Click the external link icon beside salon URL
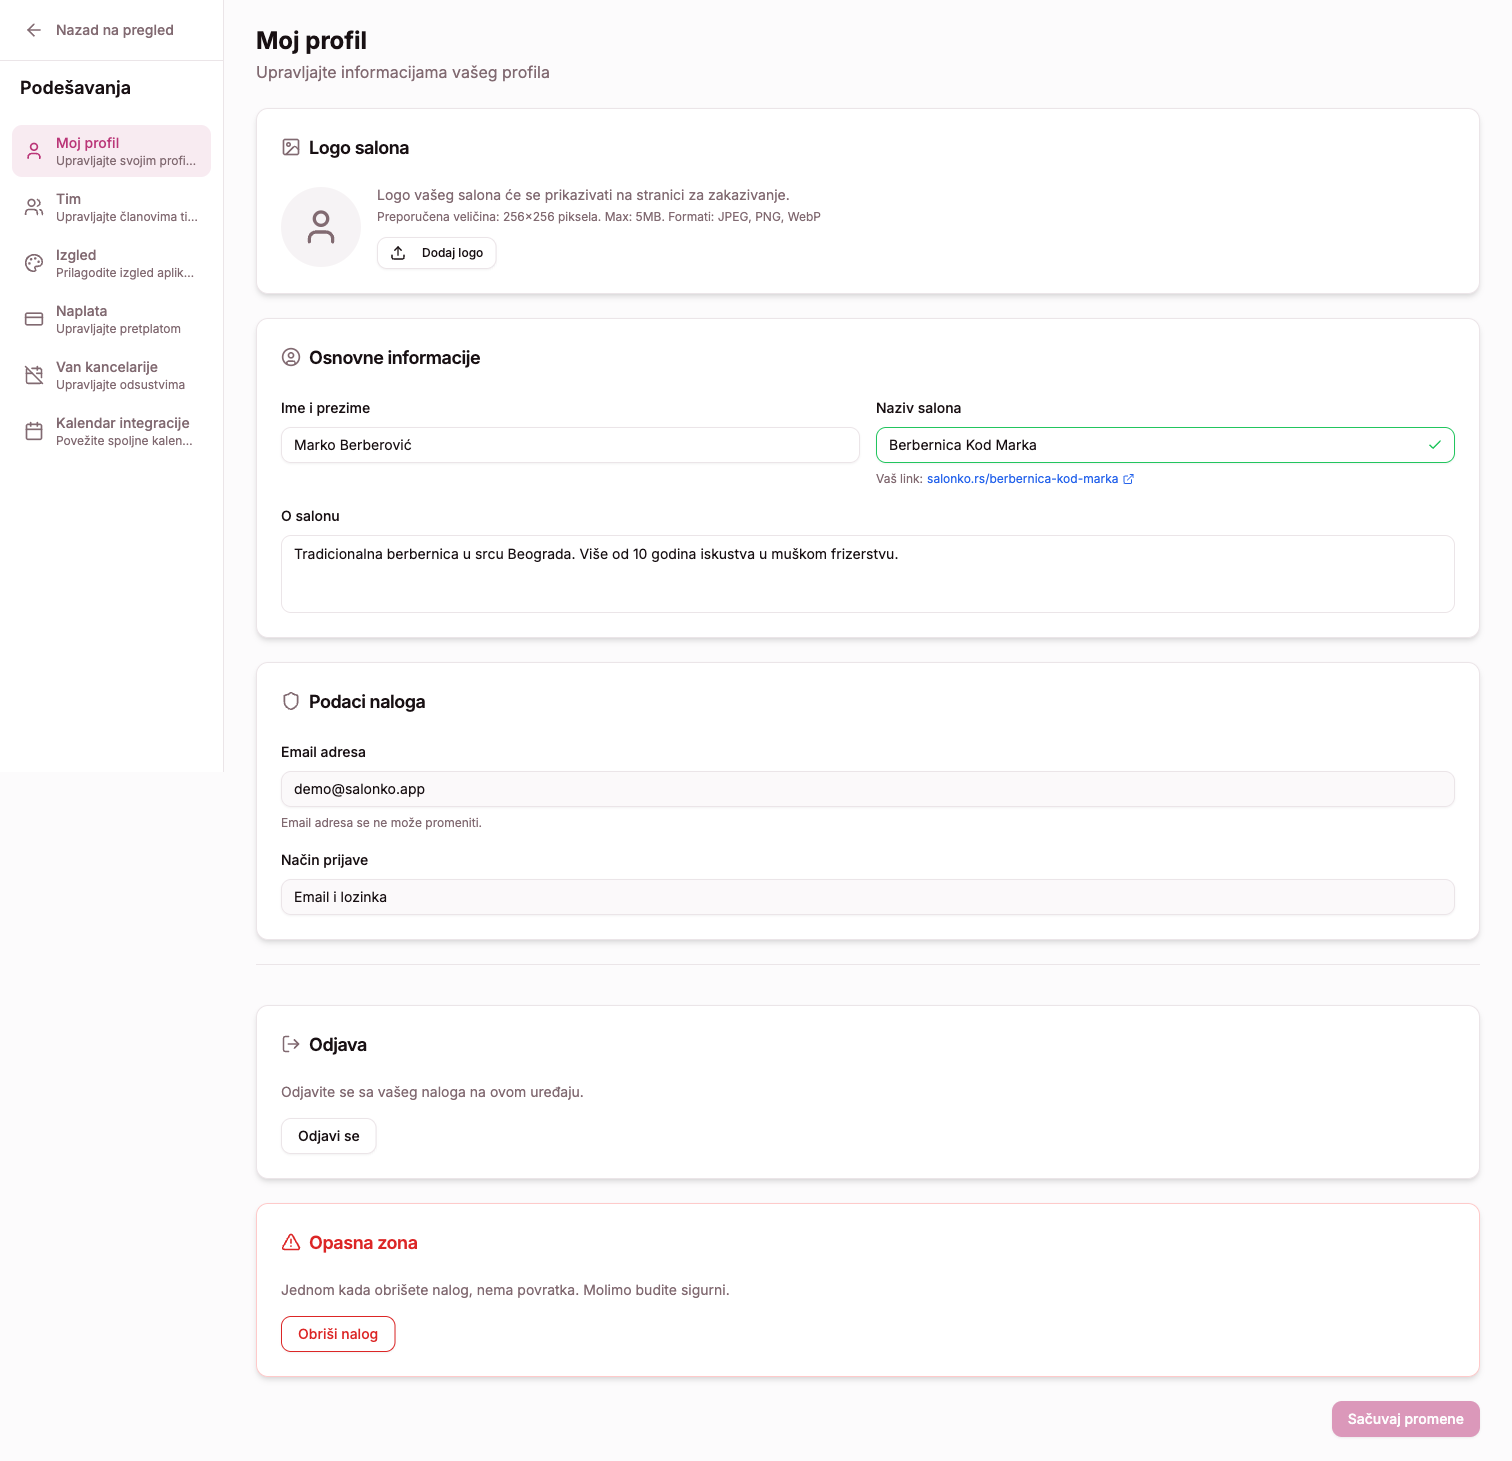This screenshot has width=1512, height=1461. [x=1129, y=479]
